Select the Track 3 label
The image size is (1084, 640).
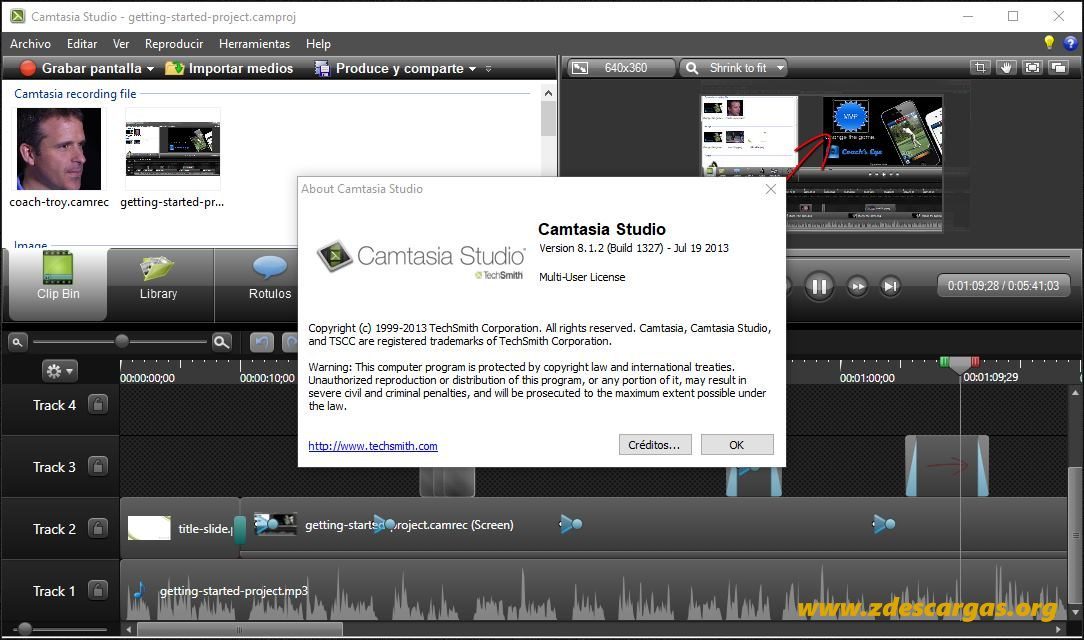[x=54, y=467]
